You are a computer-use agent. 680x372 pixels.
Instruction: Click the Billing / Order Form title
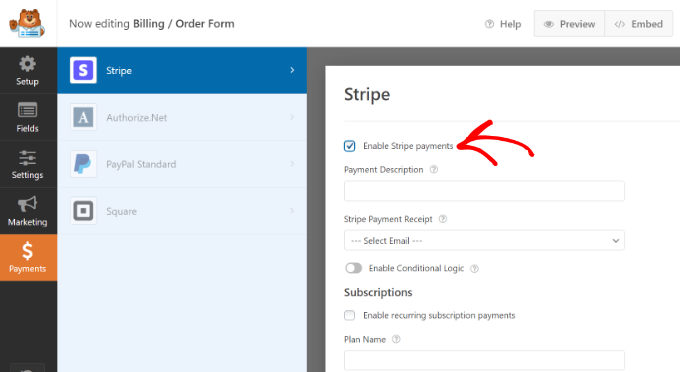(x=183, y=23)
